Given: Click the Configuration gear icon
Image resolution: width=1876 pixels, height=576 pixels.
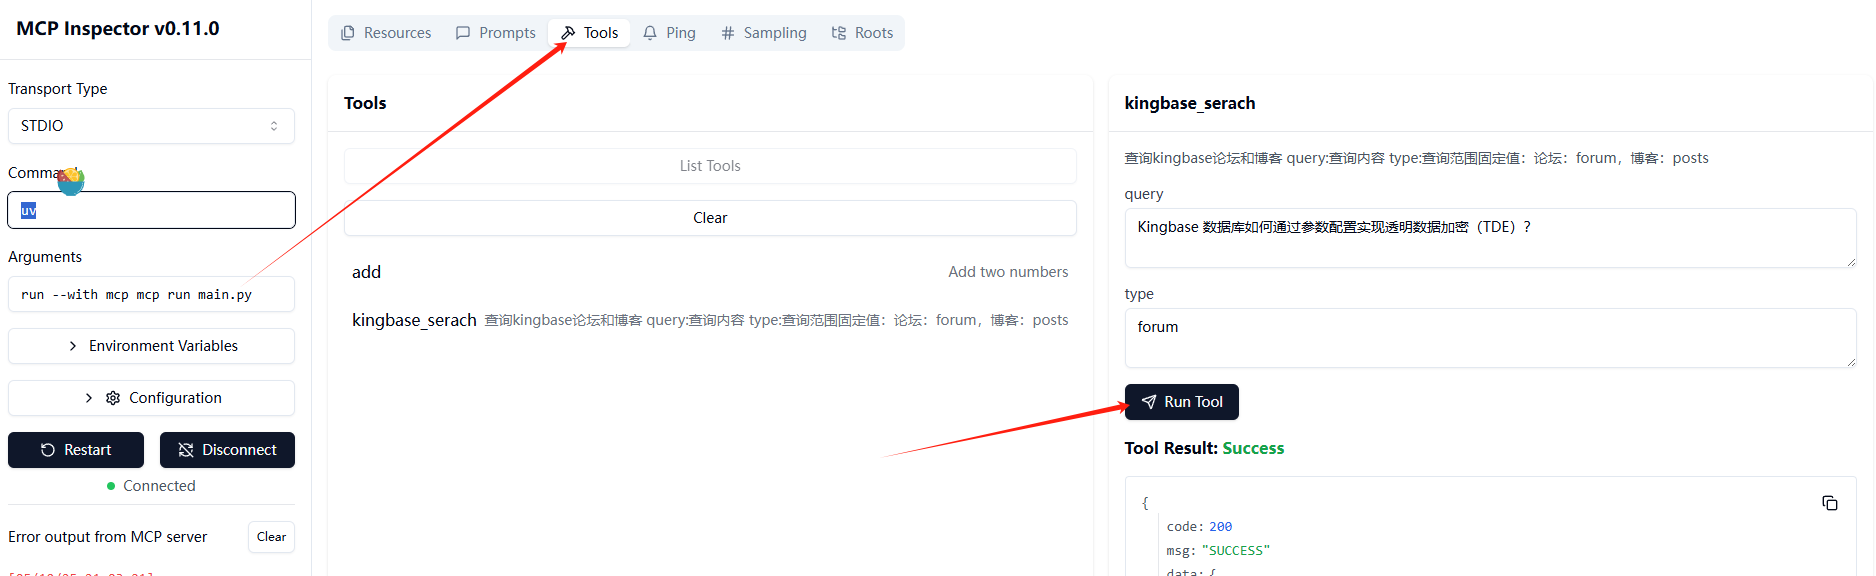Looking at the screenshot, I should coord(113,398).
